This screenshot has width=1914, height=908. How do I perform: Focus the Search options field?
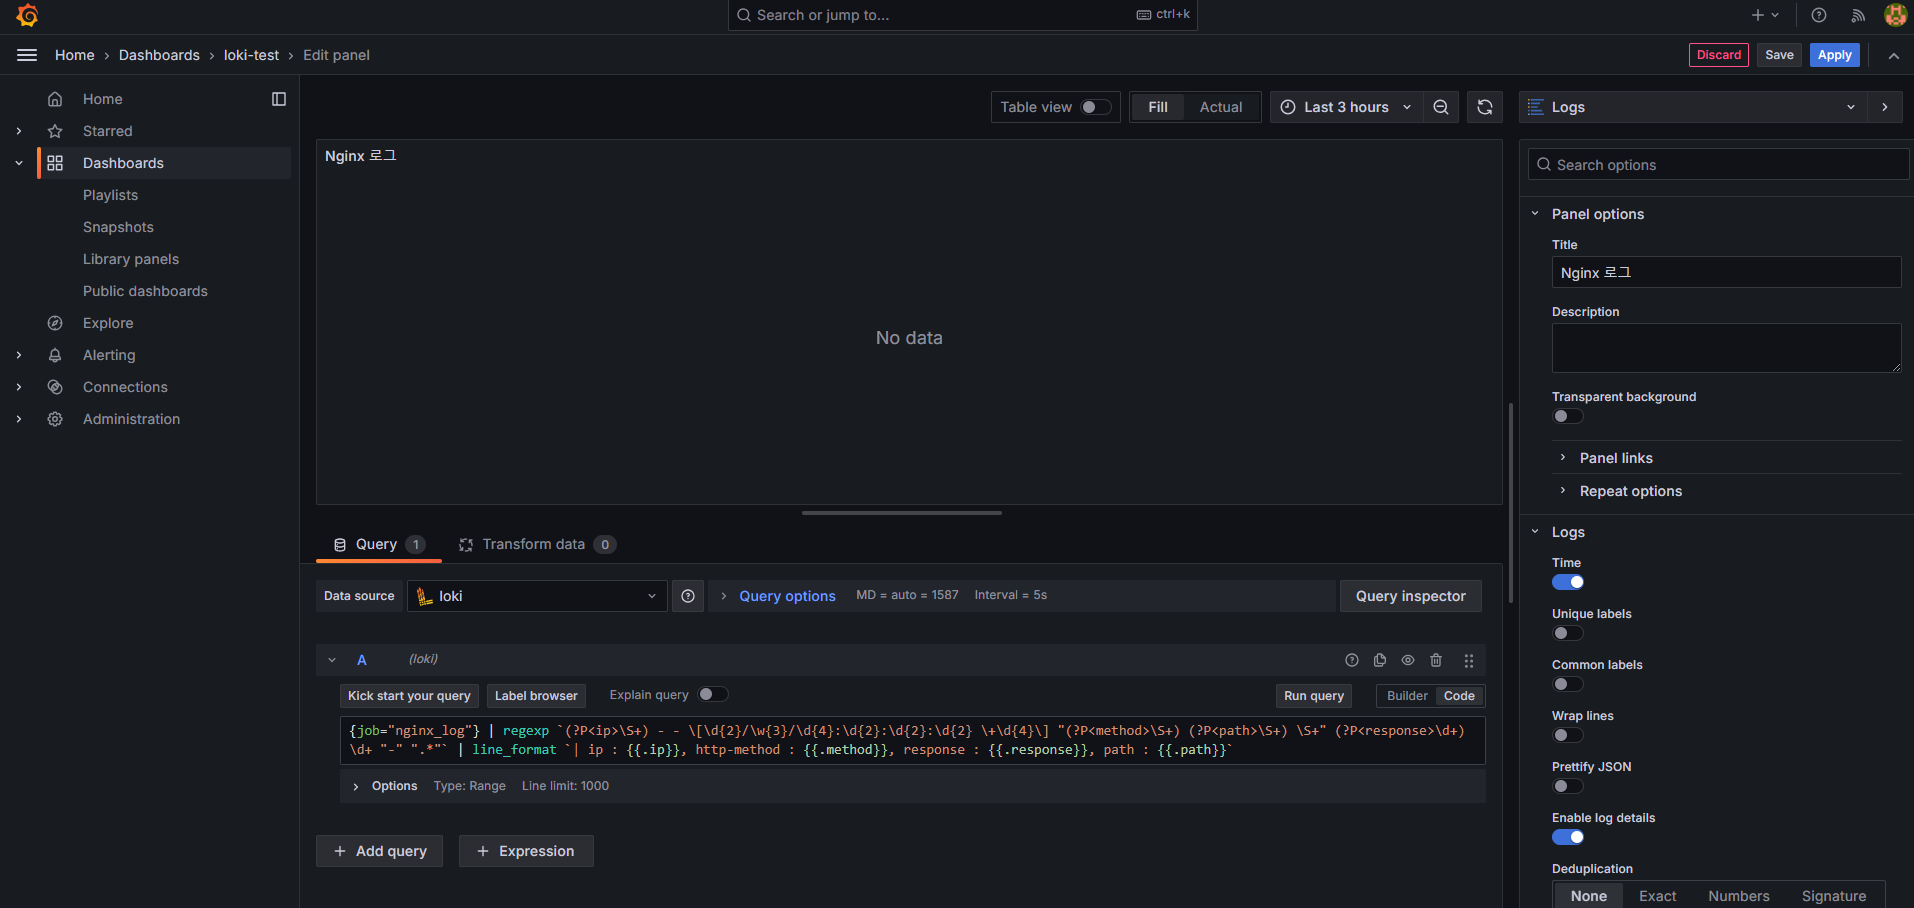click(x=1718, y=165)
